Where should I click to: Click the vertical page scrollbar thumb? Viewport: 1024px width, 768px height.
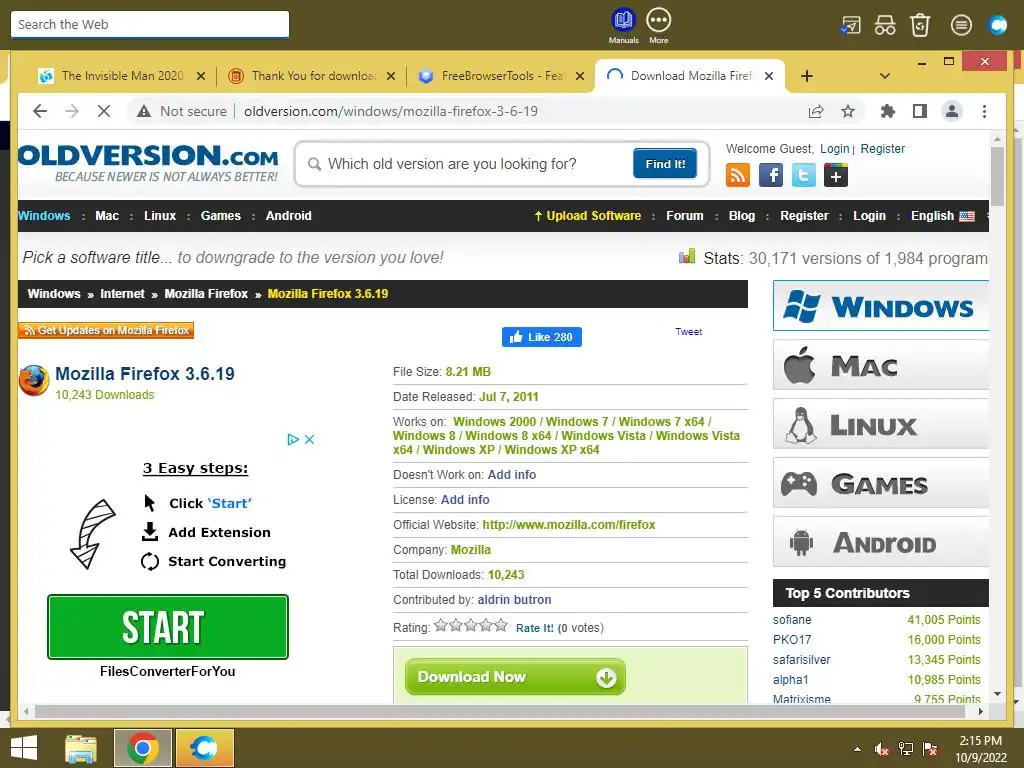(997, 176)
